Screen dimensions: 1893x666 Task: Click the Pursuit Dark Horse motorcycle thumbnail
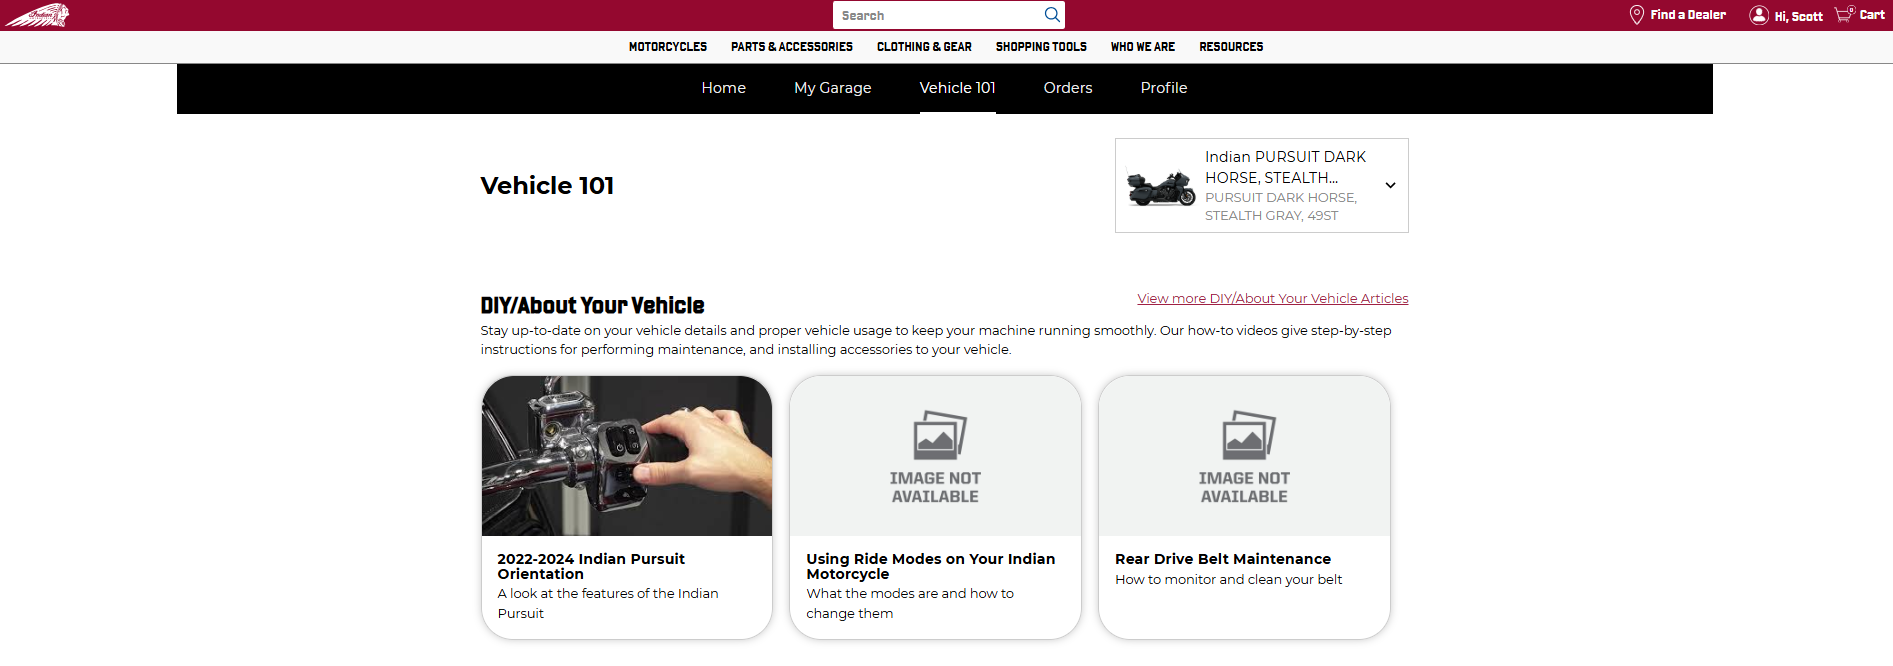tap(1160, 187)
